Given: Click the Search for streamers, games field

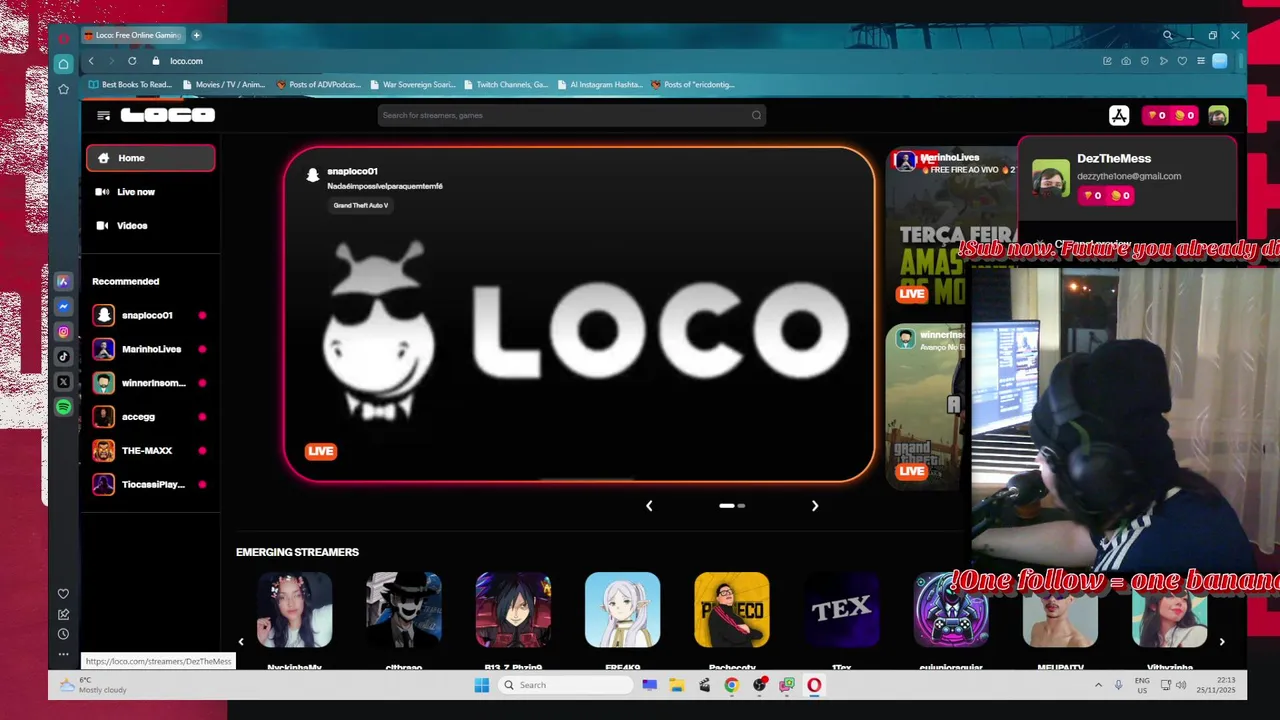Looking at the screenshot, I should [x=572, y=115].
